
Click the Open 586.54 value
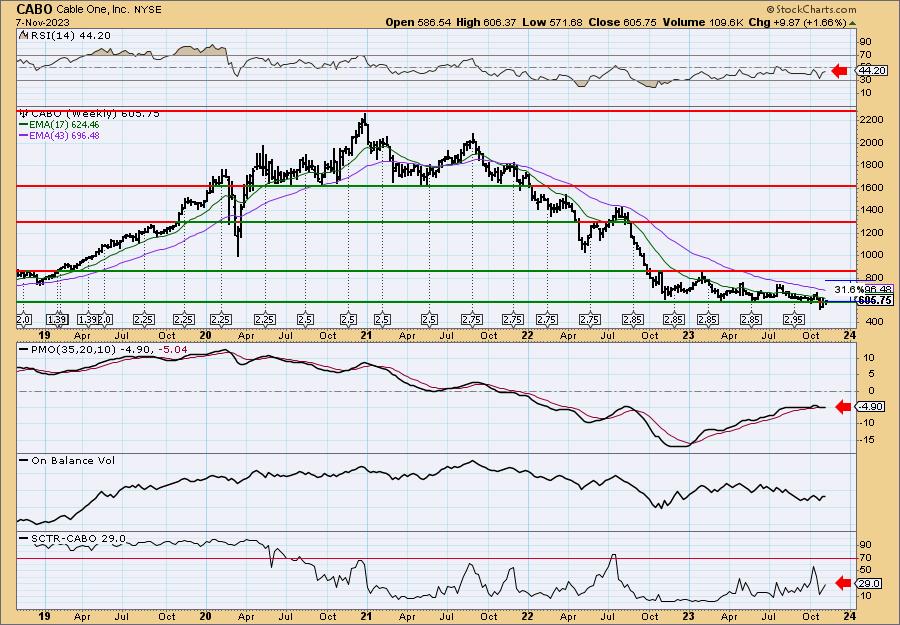click(x=418, y=22)
